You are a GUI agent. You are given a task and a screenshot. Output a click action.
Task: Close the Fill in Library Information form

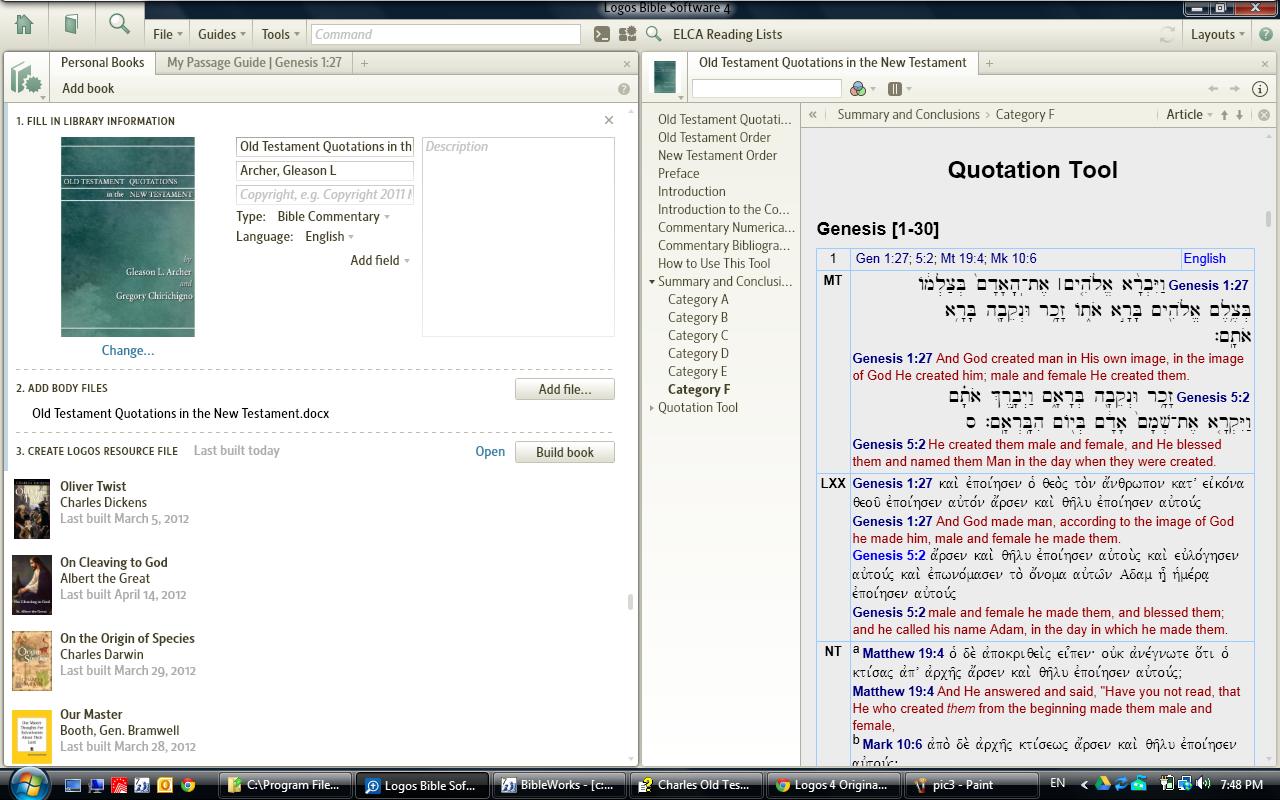point(609,120)
